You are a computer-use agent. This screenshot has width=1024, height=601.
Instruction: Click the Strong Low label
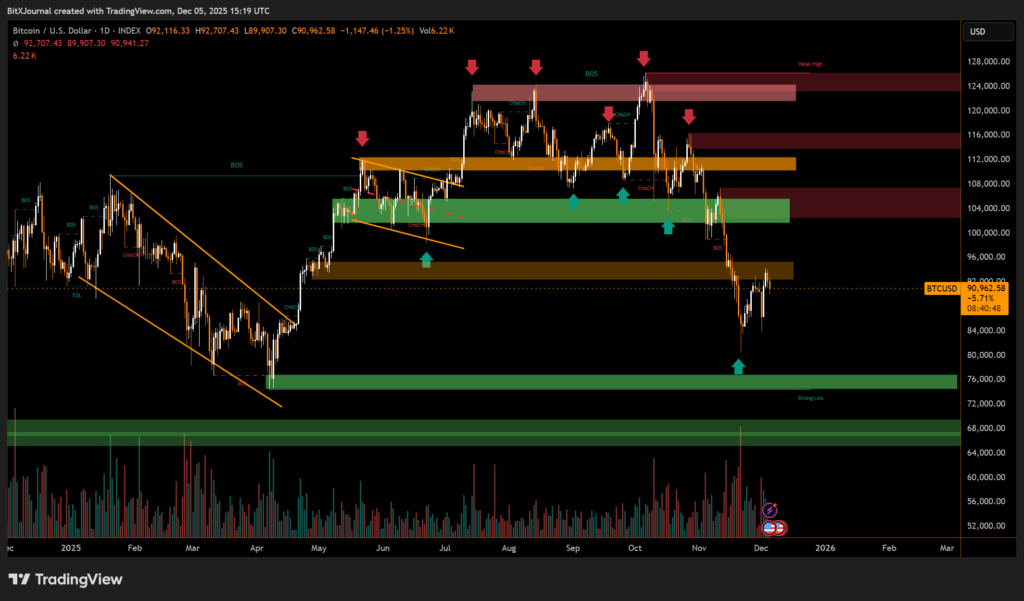tap(810, 397)
